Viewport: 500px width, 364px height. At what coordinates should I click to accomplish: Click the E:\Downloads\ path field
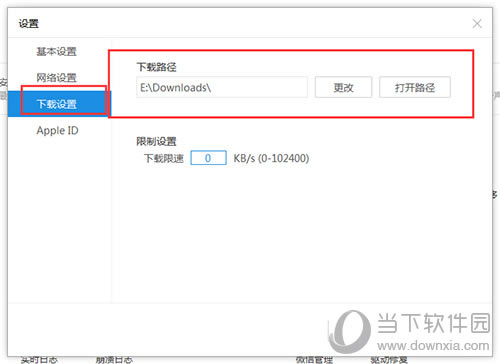tap(222, 87)
